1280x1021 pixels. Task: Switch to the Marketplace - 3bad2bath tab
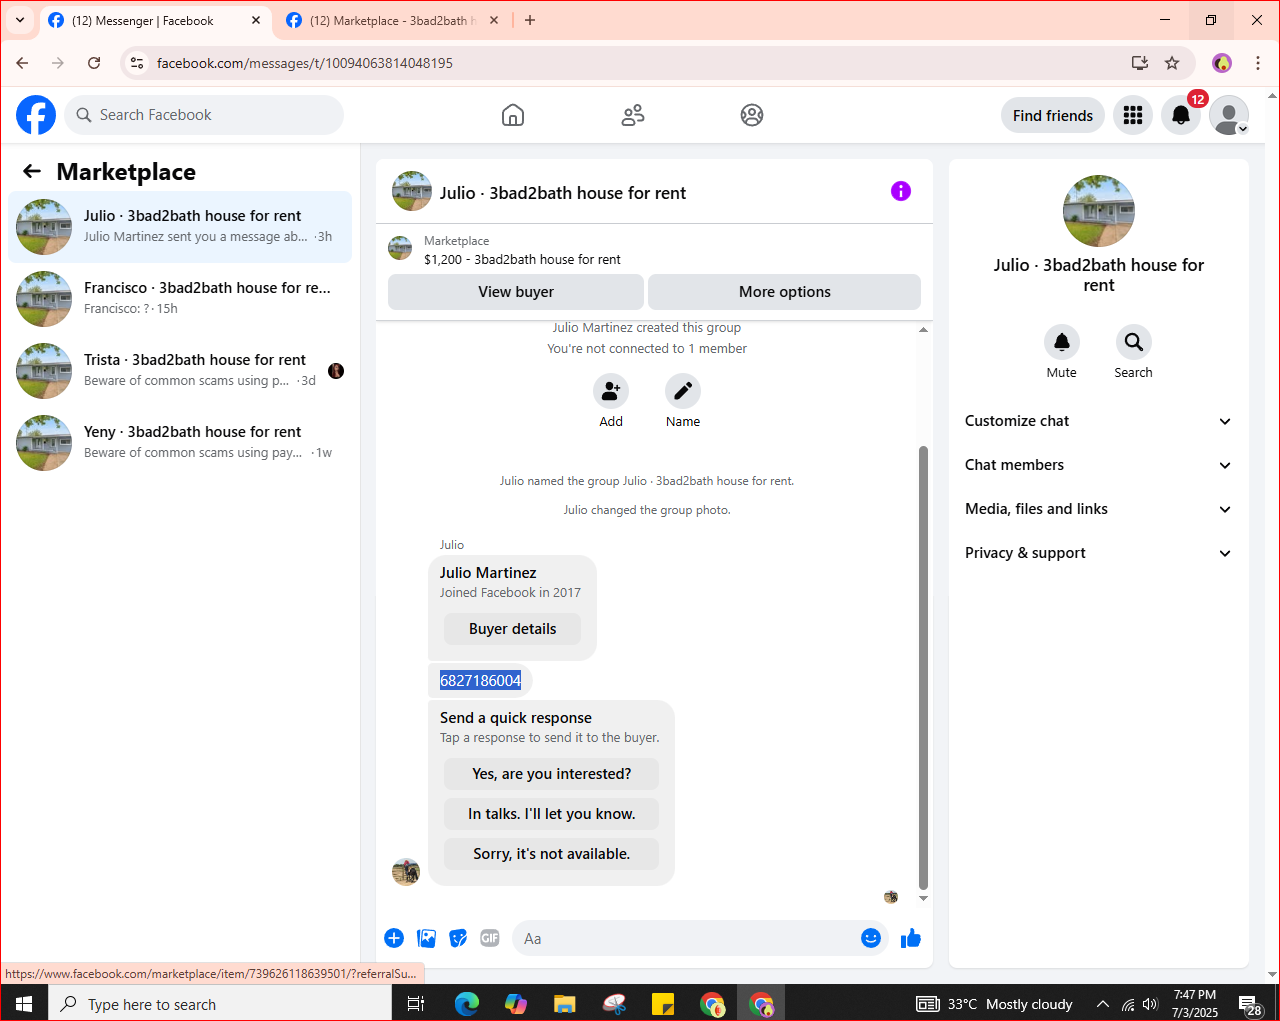[x=393, y=20]
